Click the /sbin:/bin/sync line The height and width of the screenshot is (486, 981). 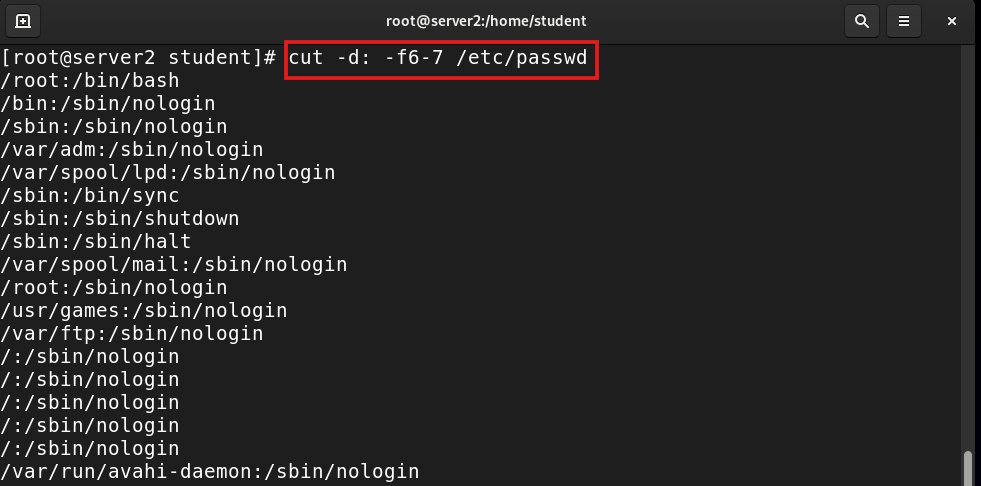[90, 196]
